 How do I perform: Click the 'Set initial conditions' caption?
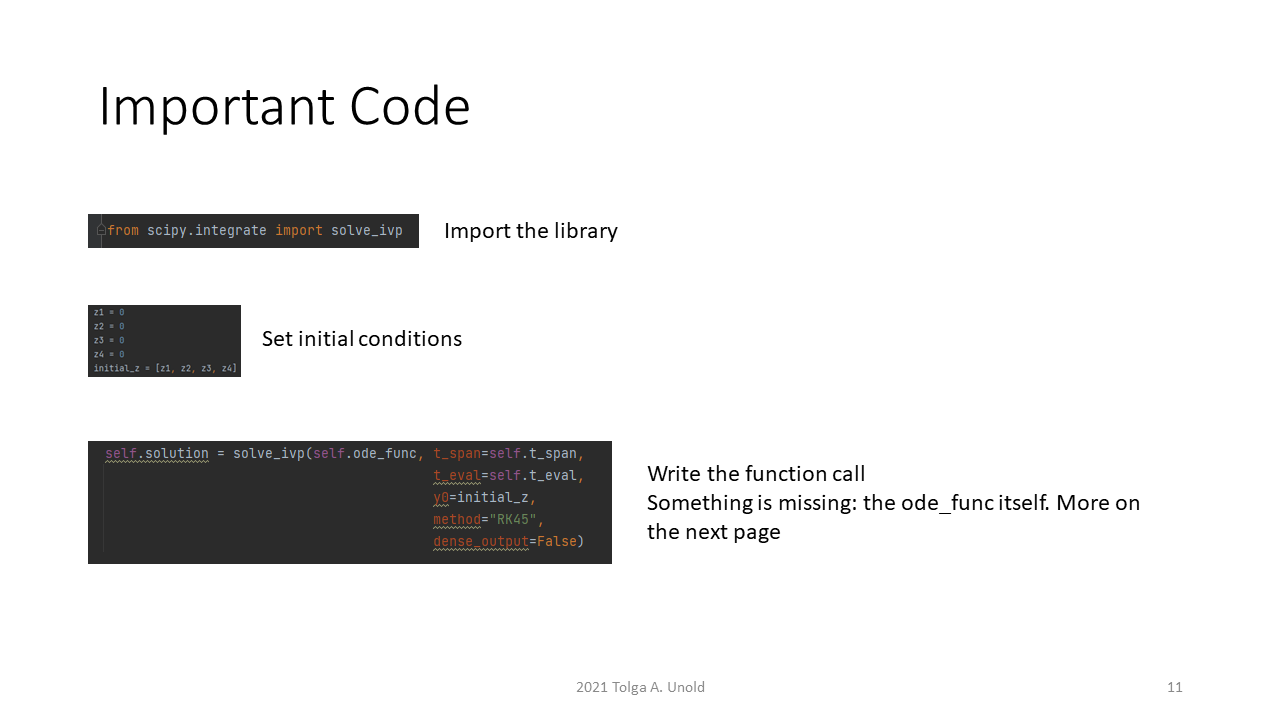(361, 339)
